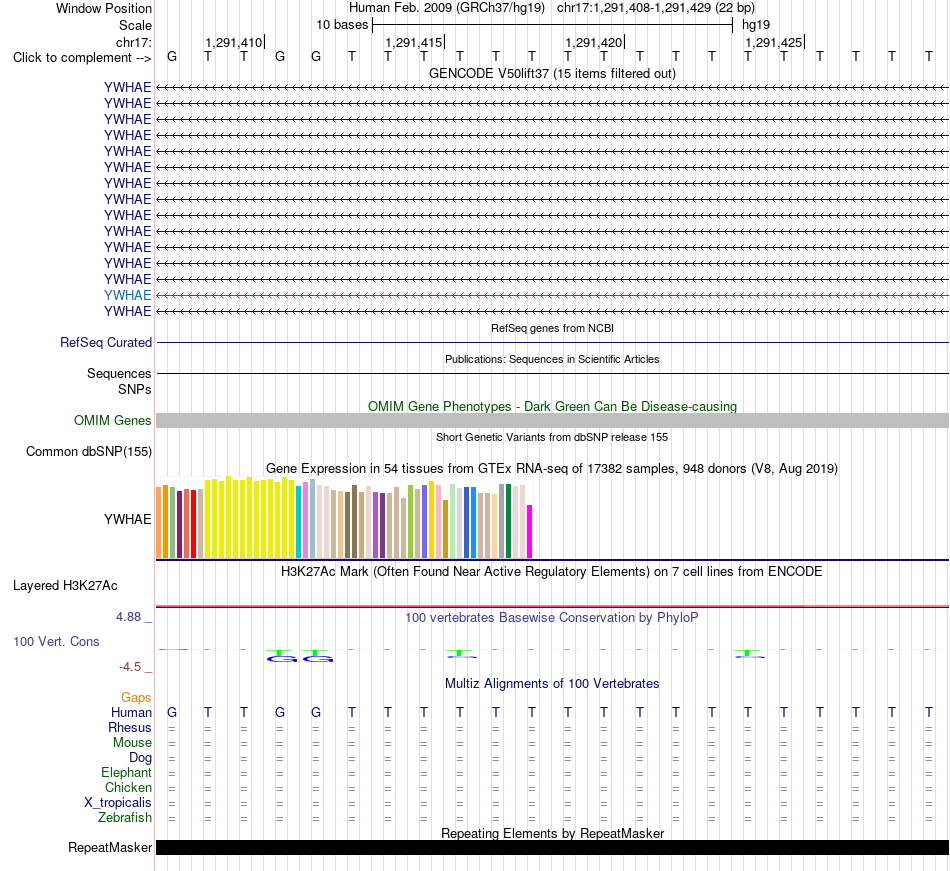Image resolution: width=950 pixels, height=871 pixels.
Task: Click the magenta bar in GTEx chart
Action: click(530, 531)
